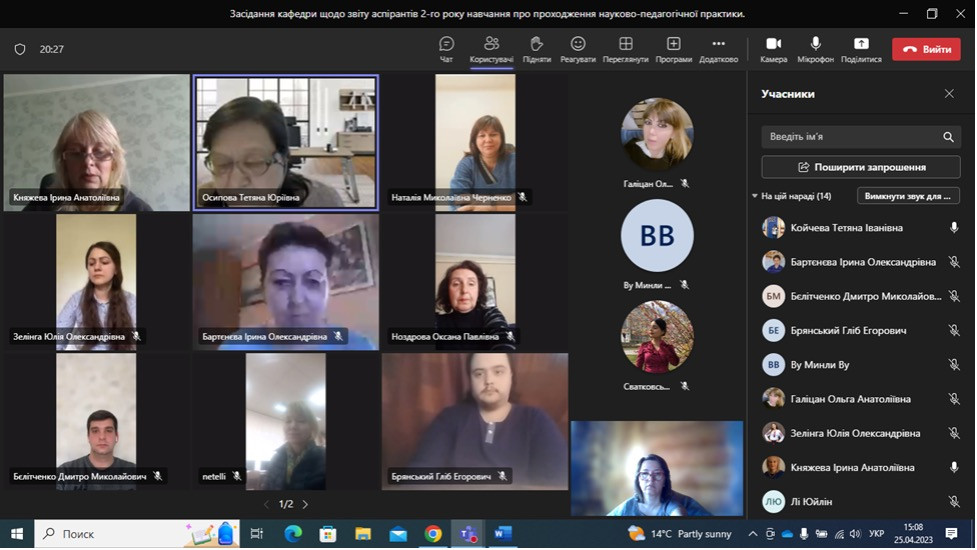The width and height of the screenshot is (977, 550).
Task: Select netelli video tile
Action: pos(285,422)
